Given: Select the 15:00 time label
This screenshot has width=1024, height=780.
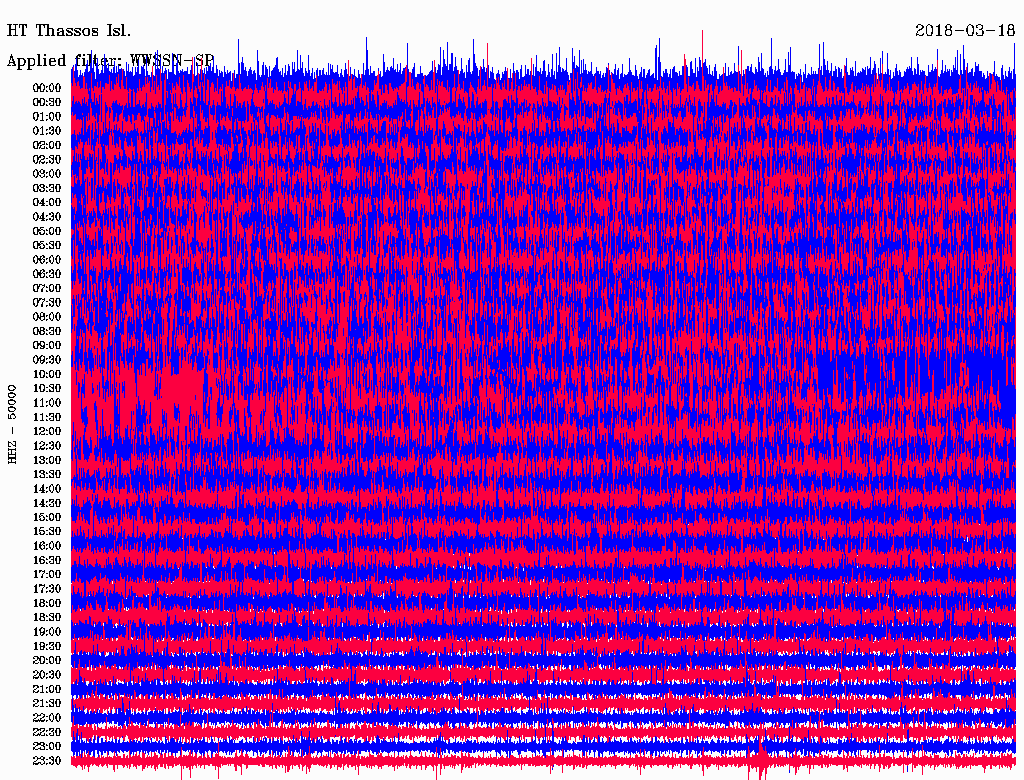Looking at the screenshot, I should pos(47,517).
